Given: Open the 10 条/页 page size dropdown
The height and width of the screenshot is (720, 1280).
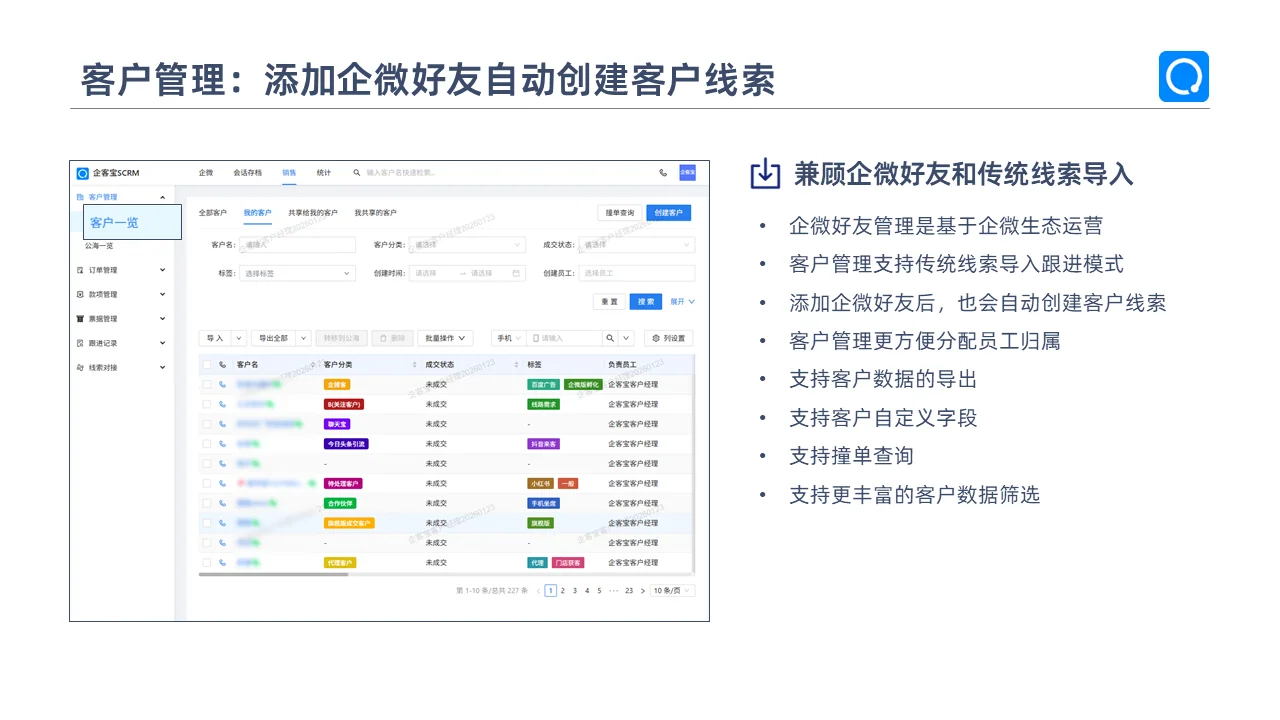Looking at the screenshot, I should [672, 591].
